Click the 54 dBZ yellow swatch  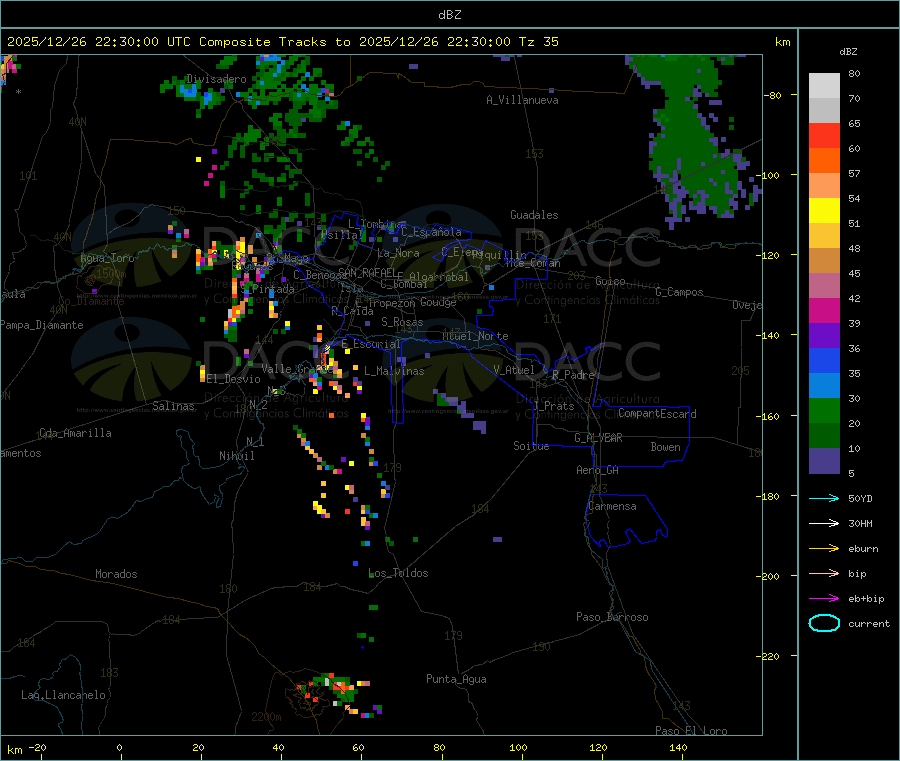pyautogui.click(x=824, y=211)
